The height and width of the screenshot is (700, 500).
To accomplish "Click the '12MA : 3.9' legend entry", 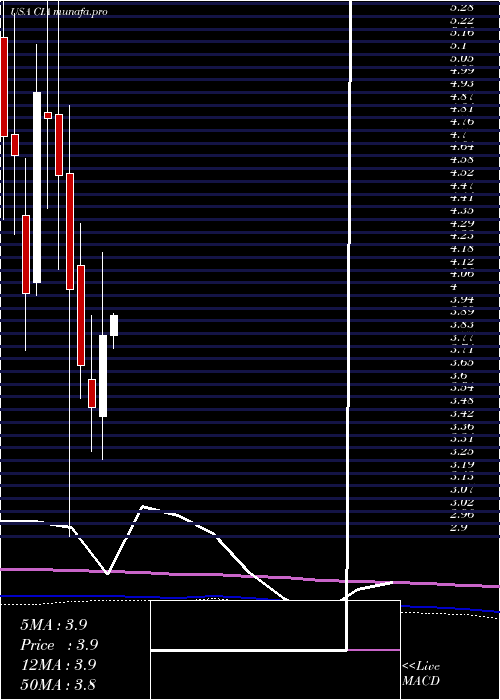I will click(x=58, y=665).
